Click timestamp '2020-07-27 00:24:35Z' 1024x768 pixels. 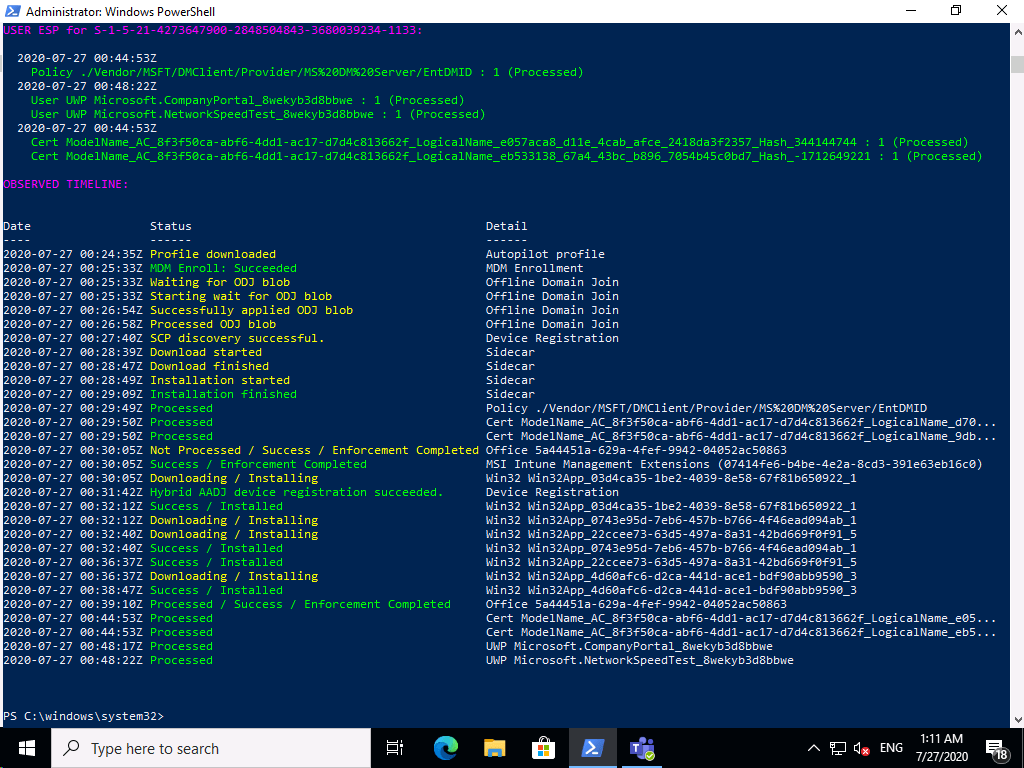tap(73, 254)
